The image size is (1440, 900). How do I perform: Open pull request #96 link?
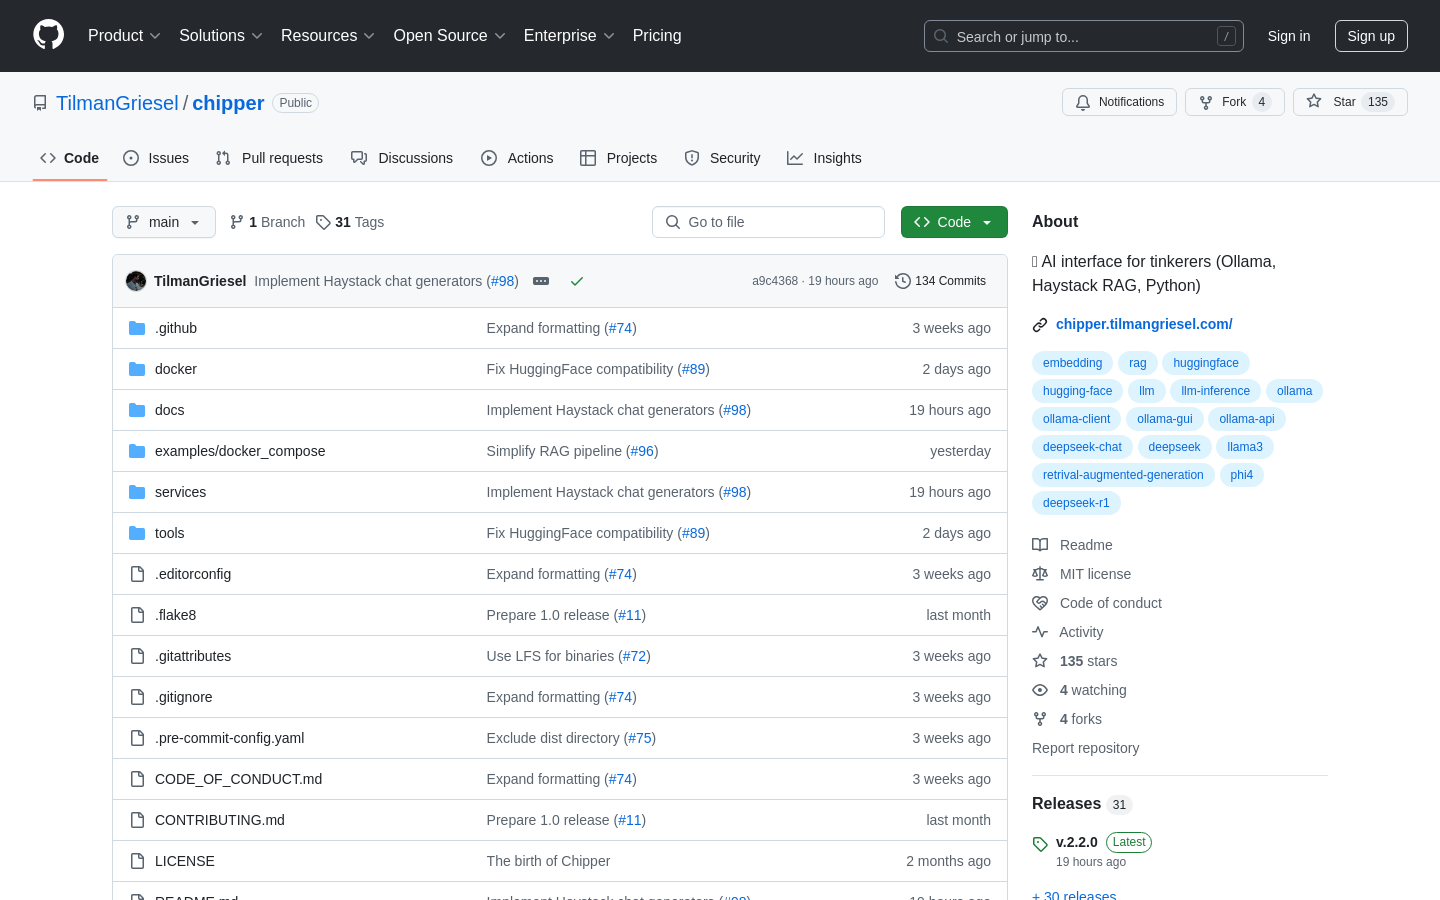click(x=642, y=451)
